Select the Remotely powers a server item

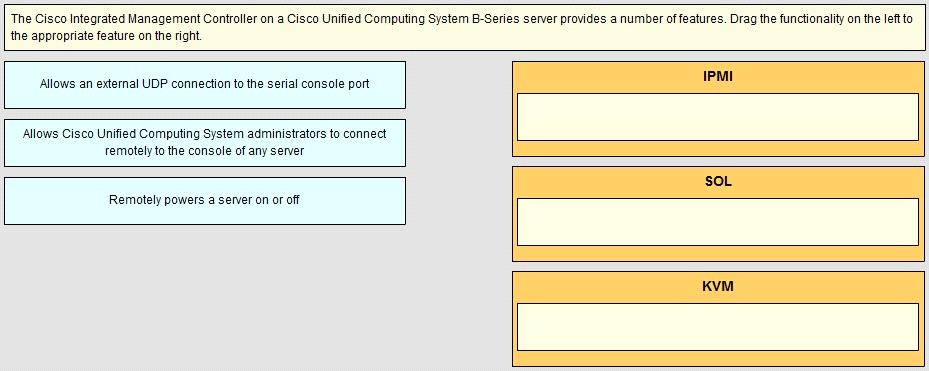tap(205, 201)
